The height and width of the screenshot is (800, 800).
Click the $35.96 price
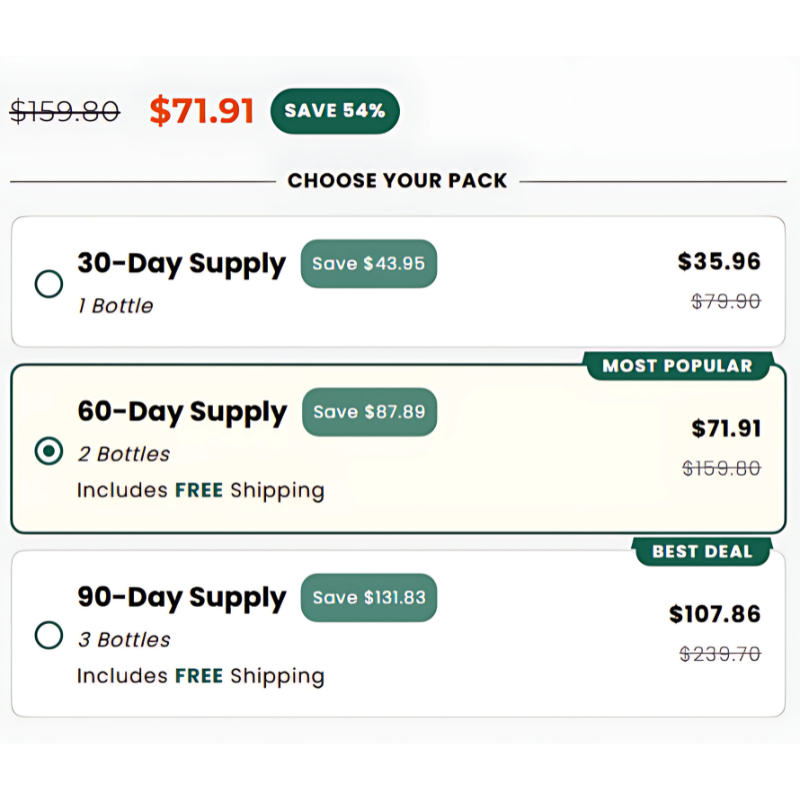coord(719,262)
